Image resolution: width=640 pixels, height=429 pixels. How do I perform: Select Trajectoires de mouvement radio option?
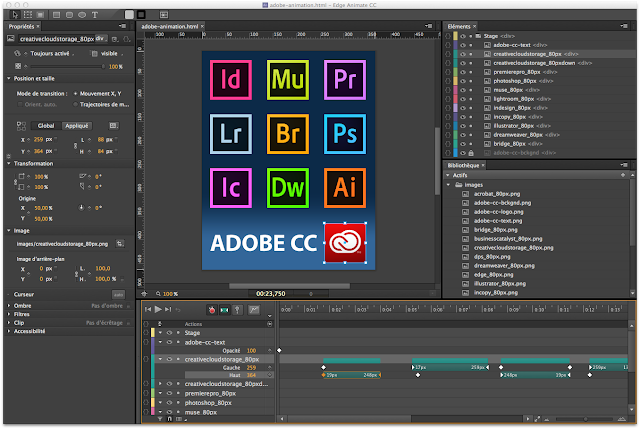pos(76,104)
